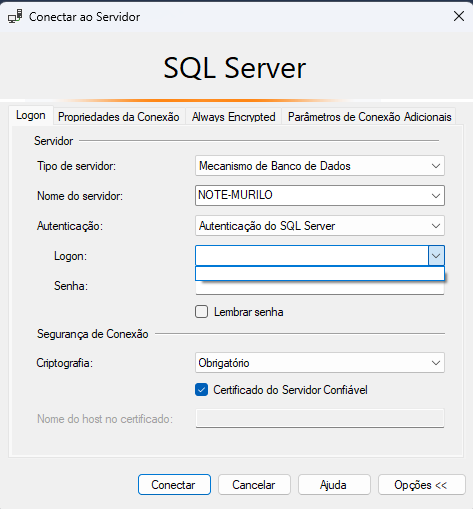Open Parâmetros de Conexão Adicionais tab
Image resolution: width=473 pixels, height=509 pixels.
click(369, 117)
